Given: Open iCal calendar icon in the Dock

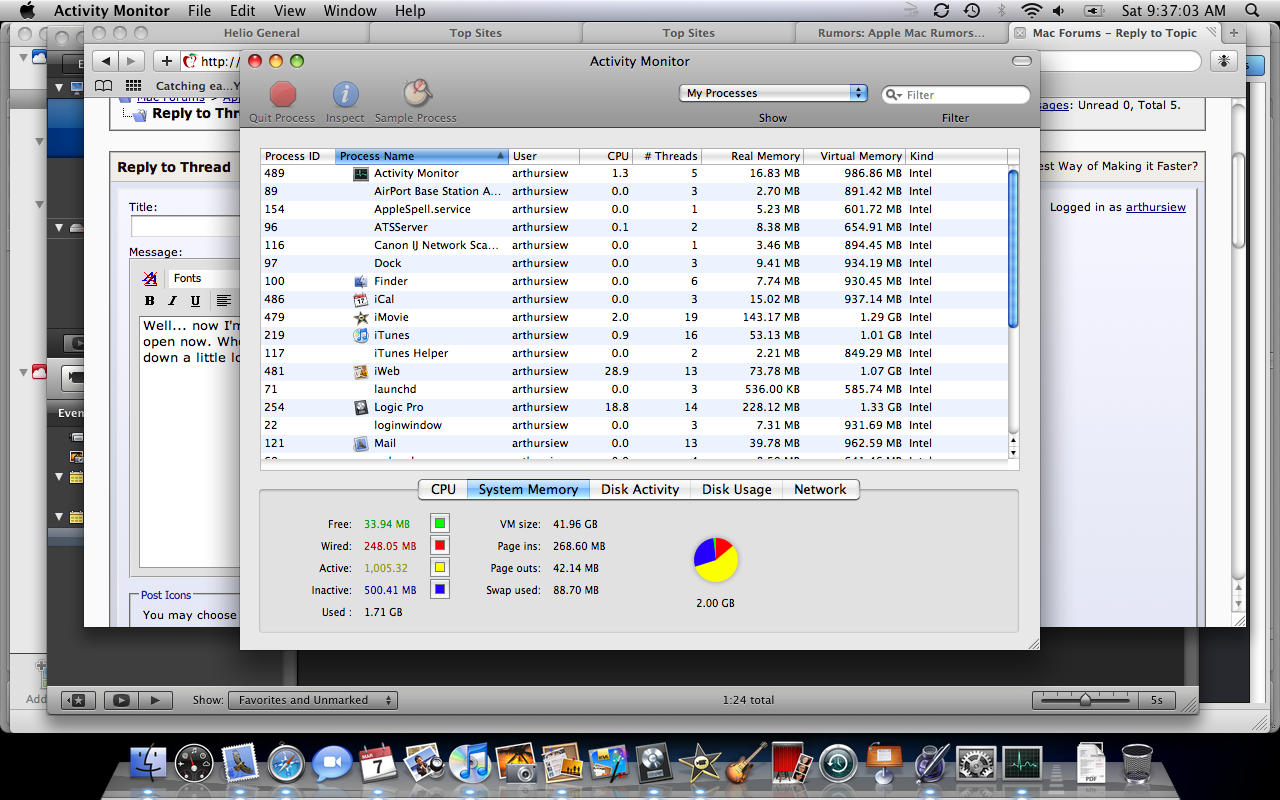Looking at the screenshot, I should pyautogui.click(x=378, y=764).
